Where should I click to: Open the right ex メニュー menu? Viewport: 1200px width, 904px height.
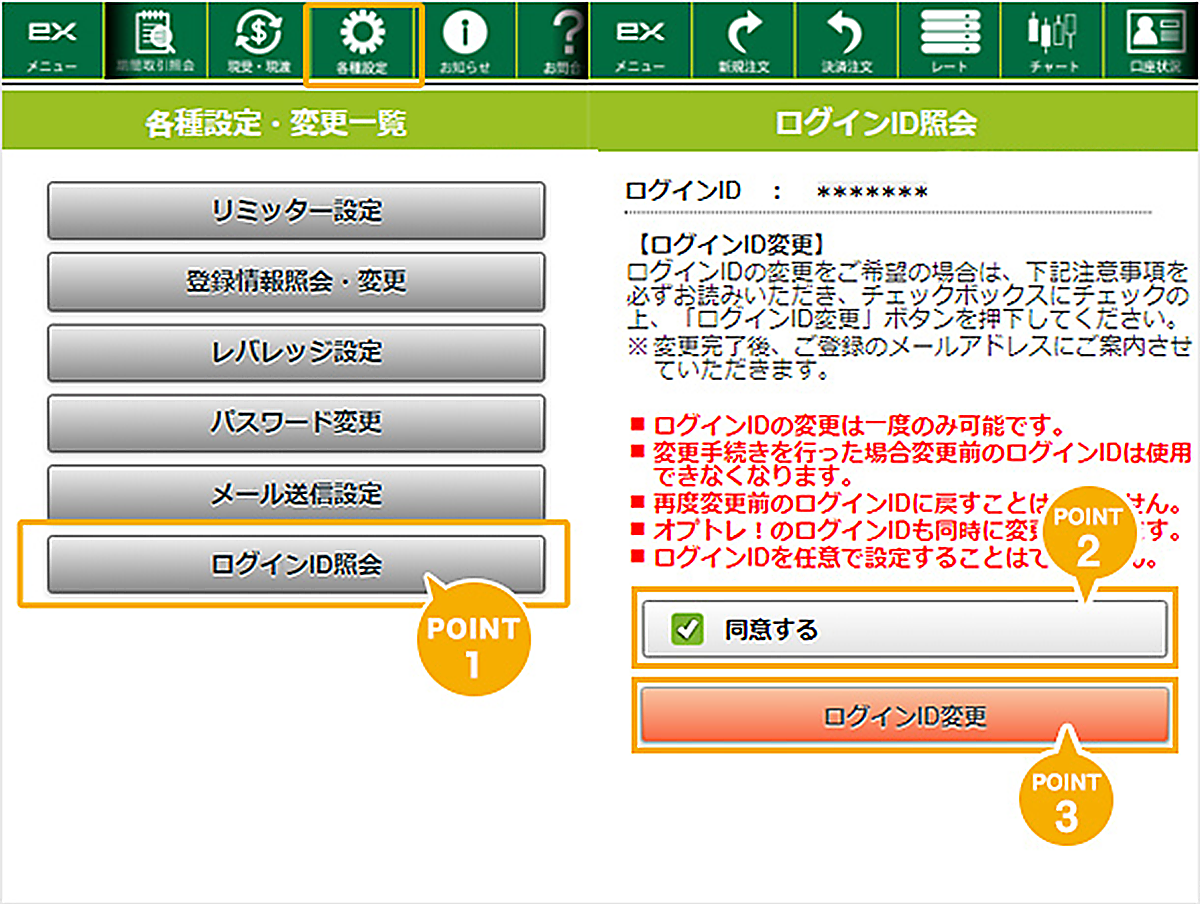click(640, 40)
